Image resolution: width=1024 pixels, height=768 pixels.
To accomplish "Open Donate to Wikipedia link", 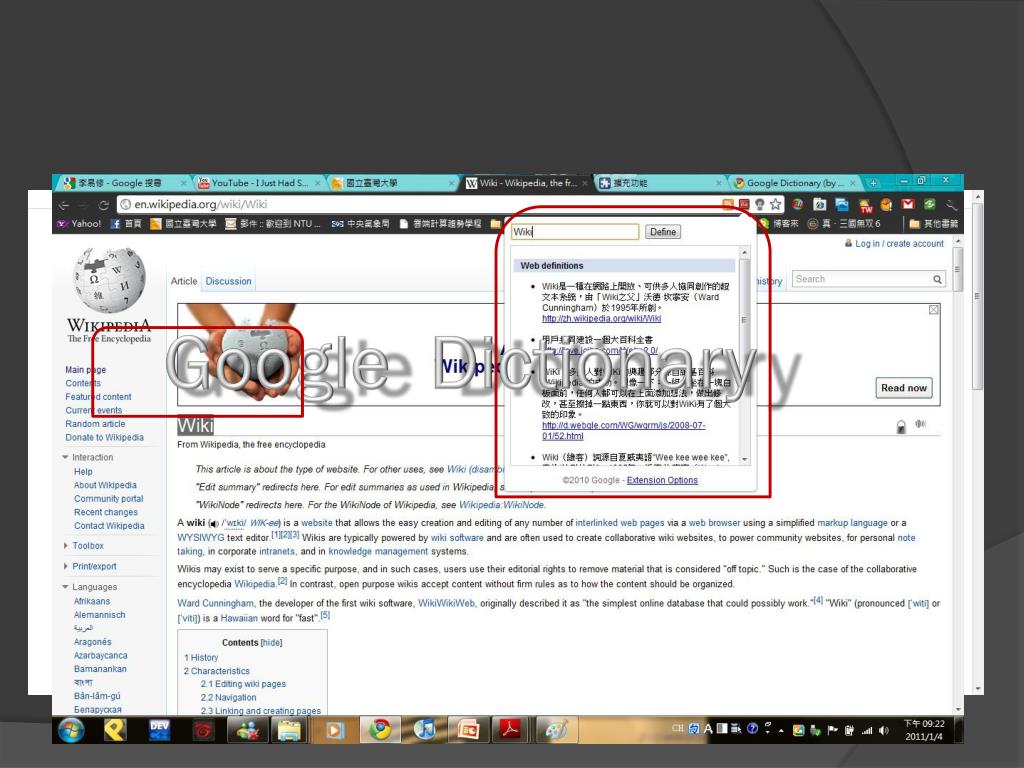I will (104, 438).
